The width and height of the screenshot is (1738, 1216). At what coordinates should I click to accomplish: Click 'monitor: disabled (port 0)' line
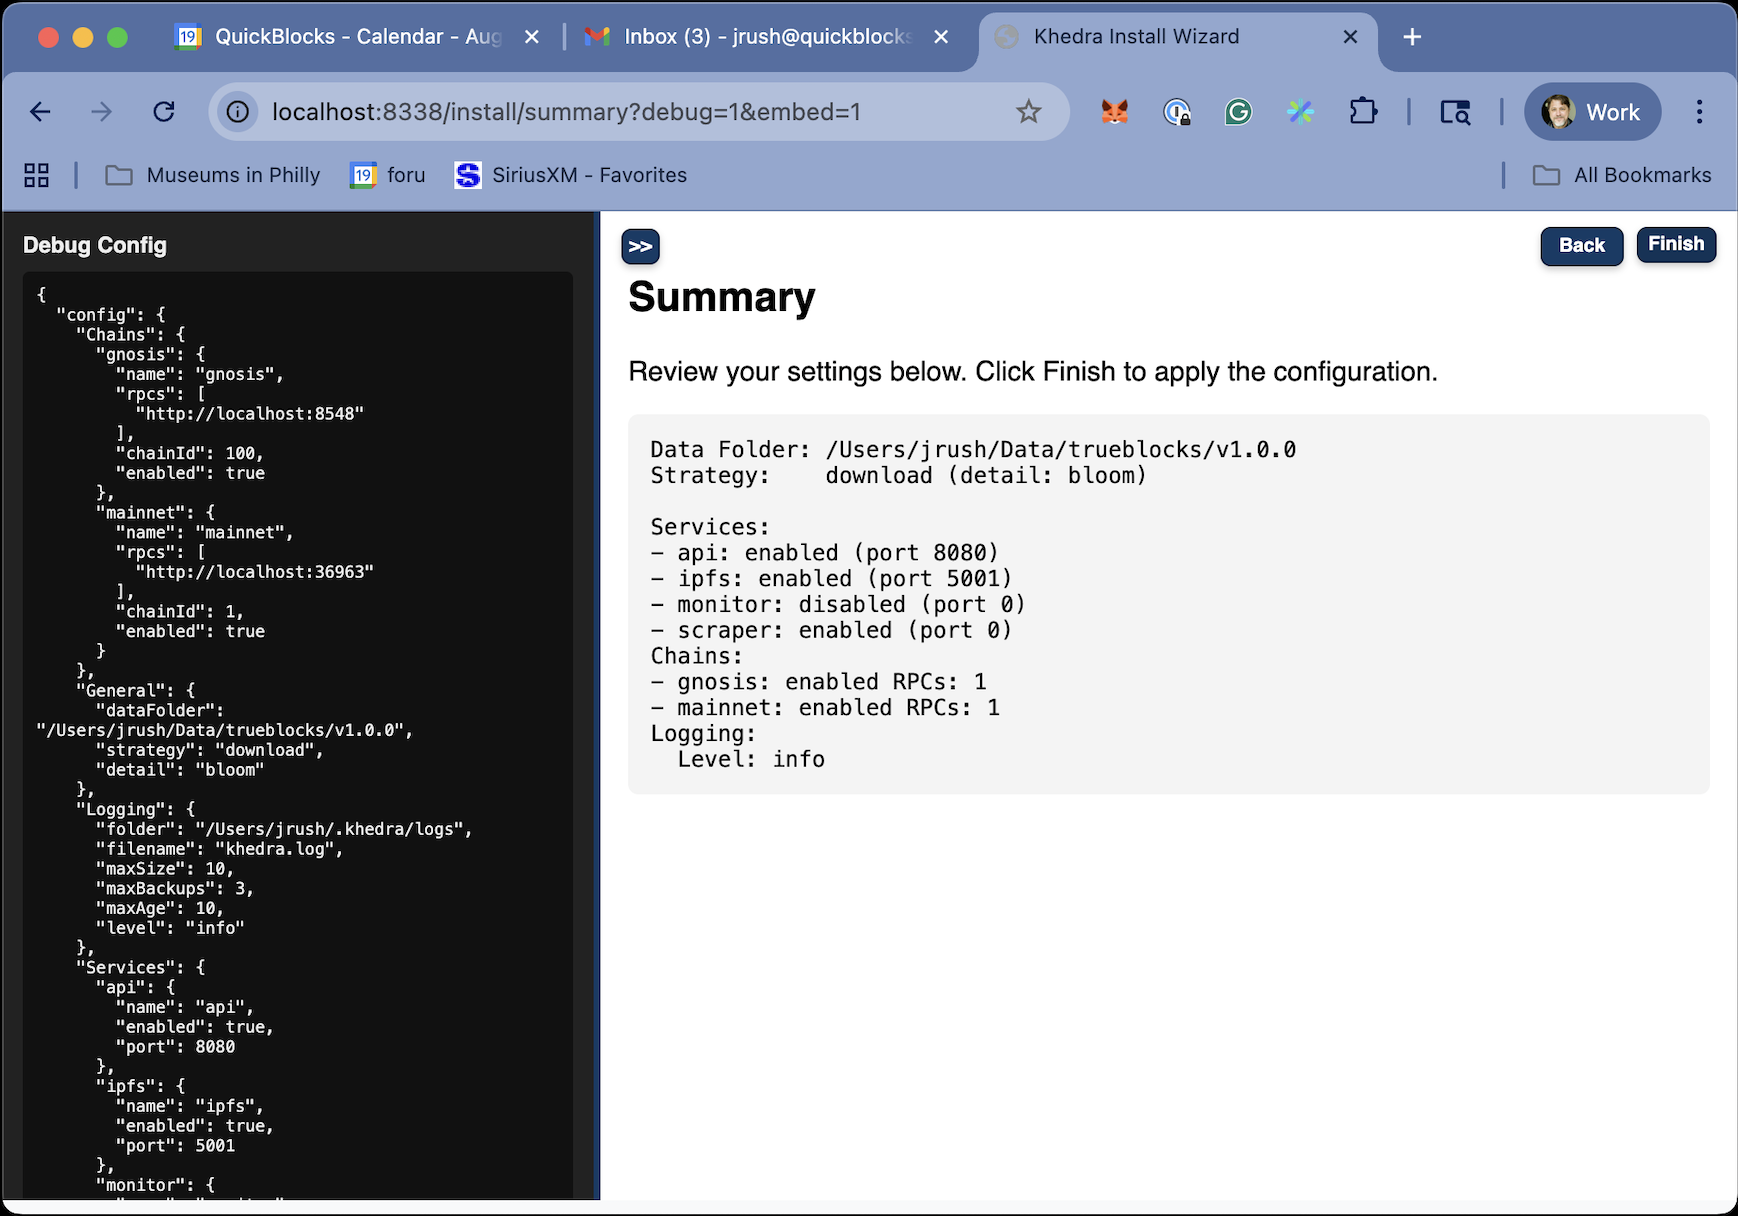838,605
